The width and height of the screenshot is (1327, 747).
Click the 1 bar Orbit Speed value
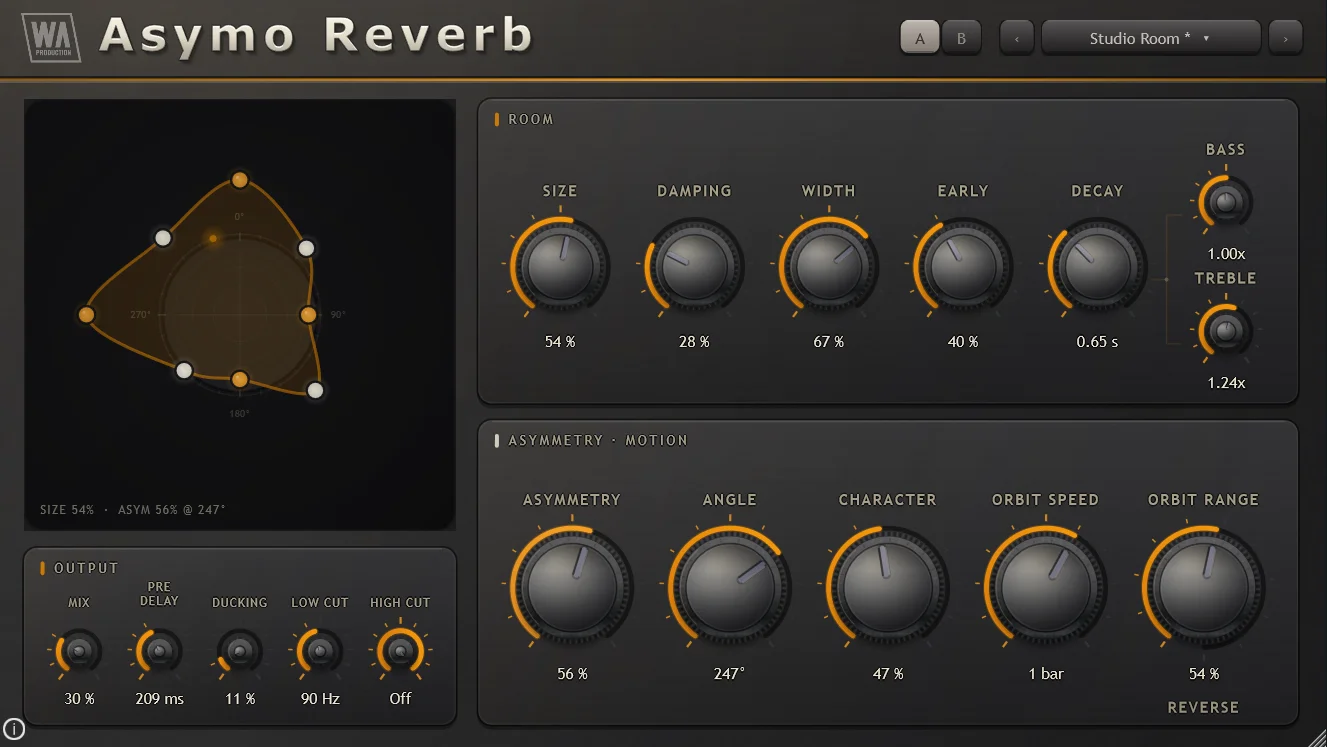1046,674
